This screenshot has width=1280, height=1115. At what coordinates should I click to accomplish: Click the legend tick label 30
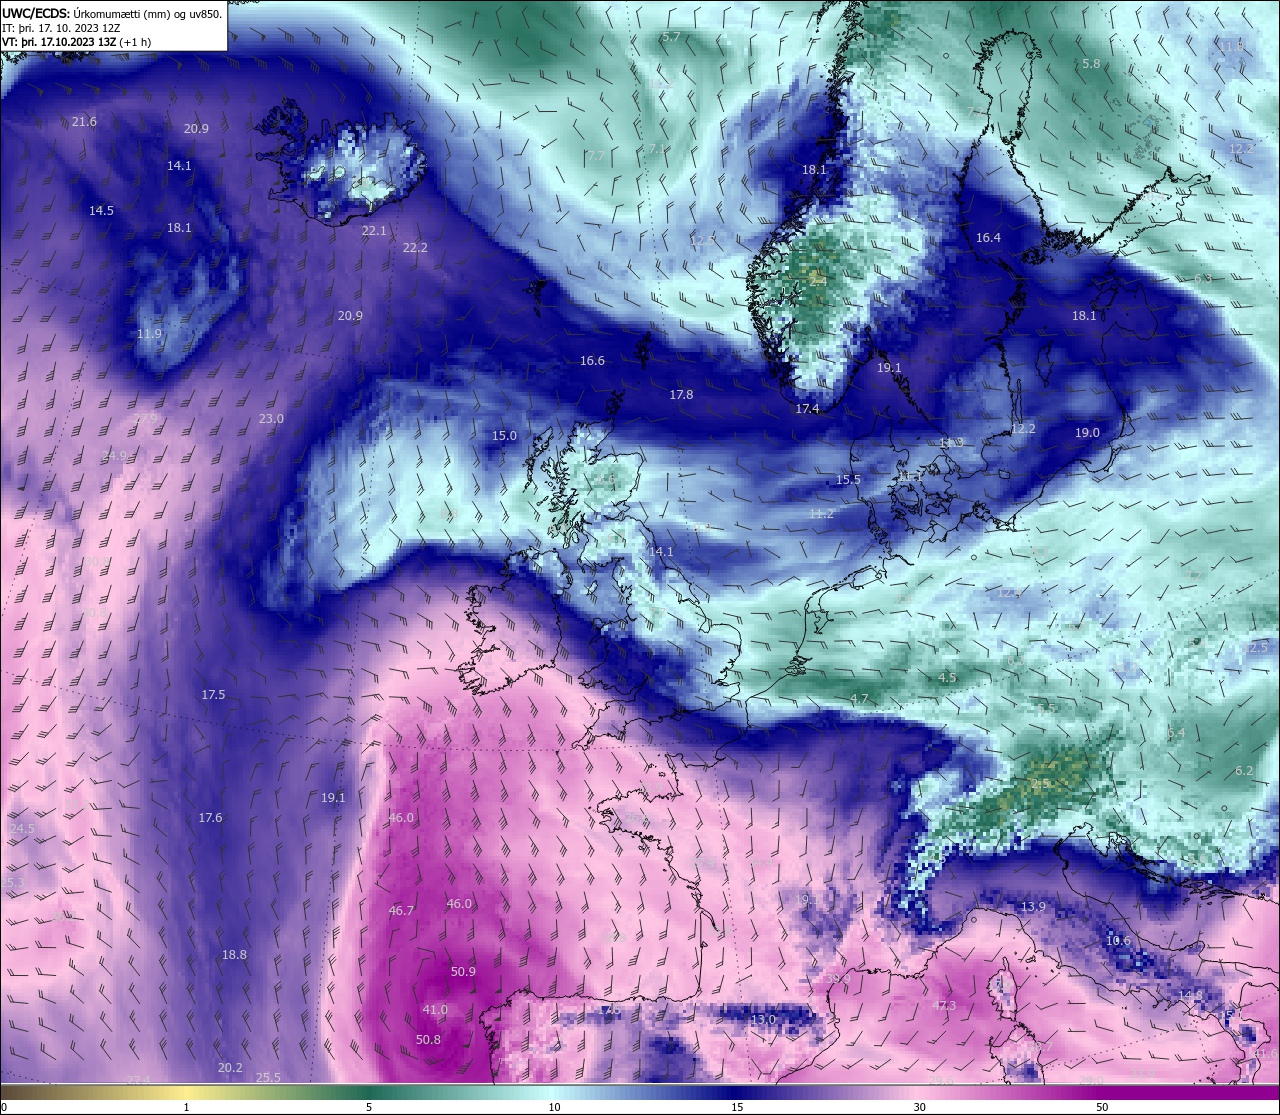(x=919, y=1107)
